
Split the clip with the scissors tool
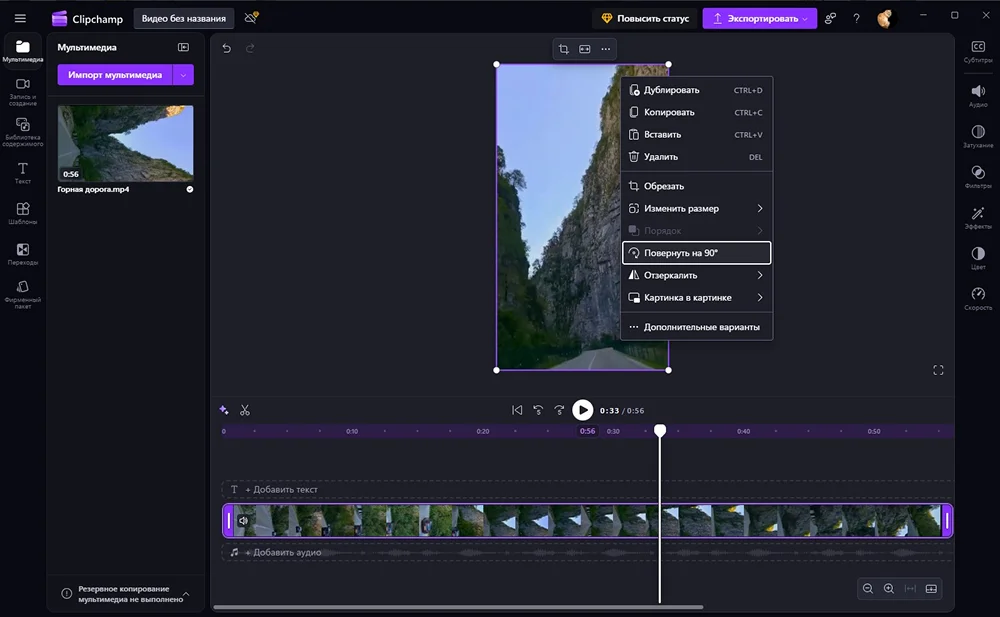(244, 409)
